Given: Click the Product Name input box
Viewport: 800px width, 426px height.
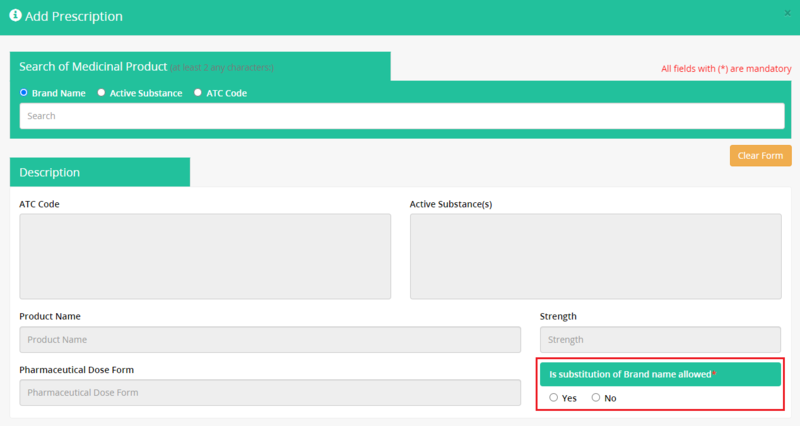Looking at the screenshot, I should 270,340.
